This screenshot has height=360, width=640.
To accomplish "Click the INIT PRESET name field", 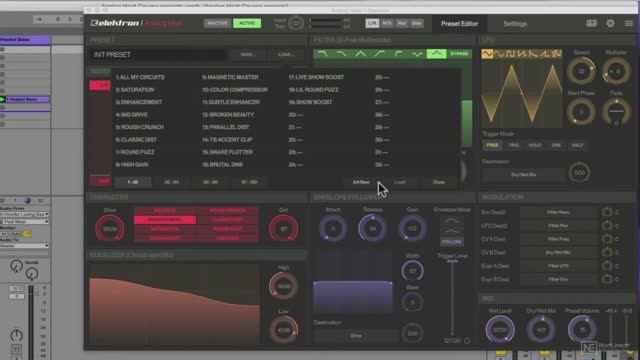I will pos(158,54).
